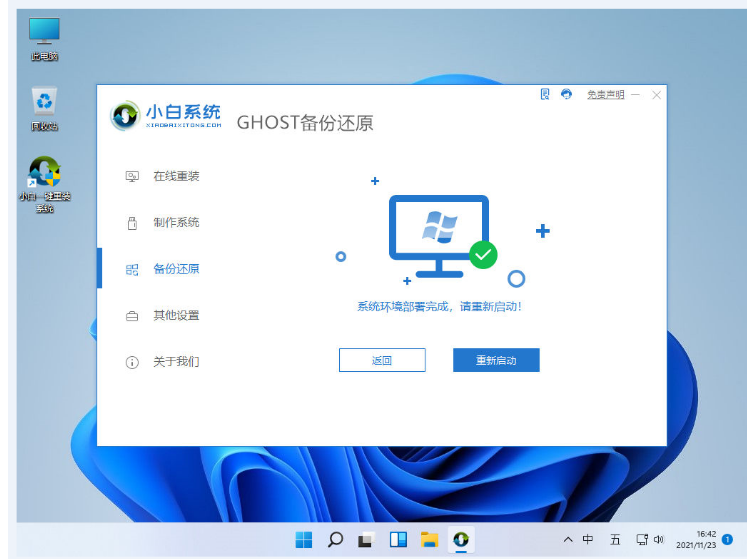Viewport: 747px width, 559px height.
Task: Open the clock showing 16:42
Action: click(x=696, y=539)
